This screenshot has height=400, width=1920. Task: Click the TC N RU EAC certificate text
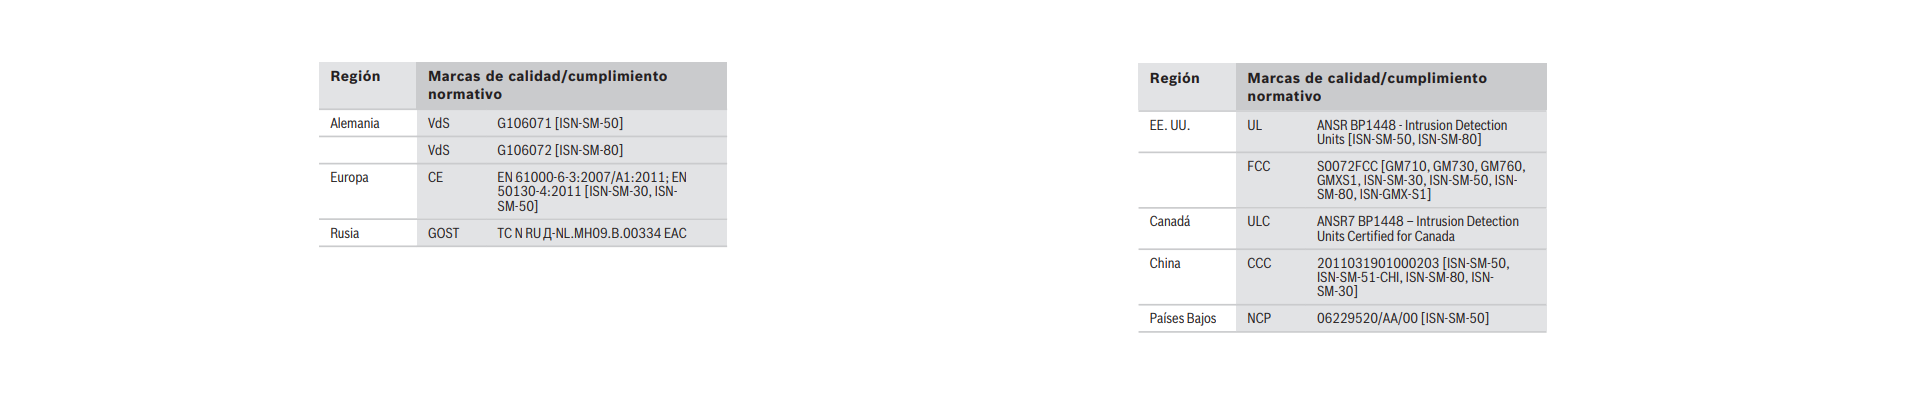pyautogui.click(x=591, y=234)
